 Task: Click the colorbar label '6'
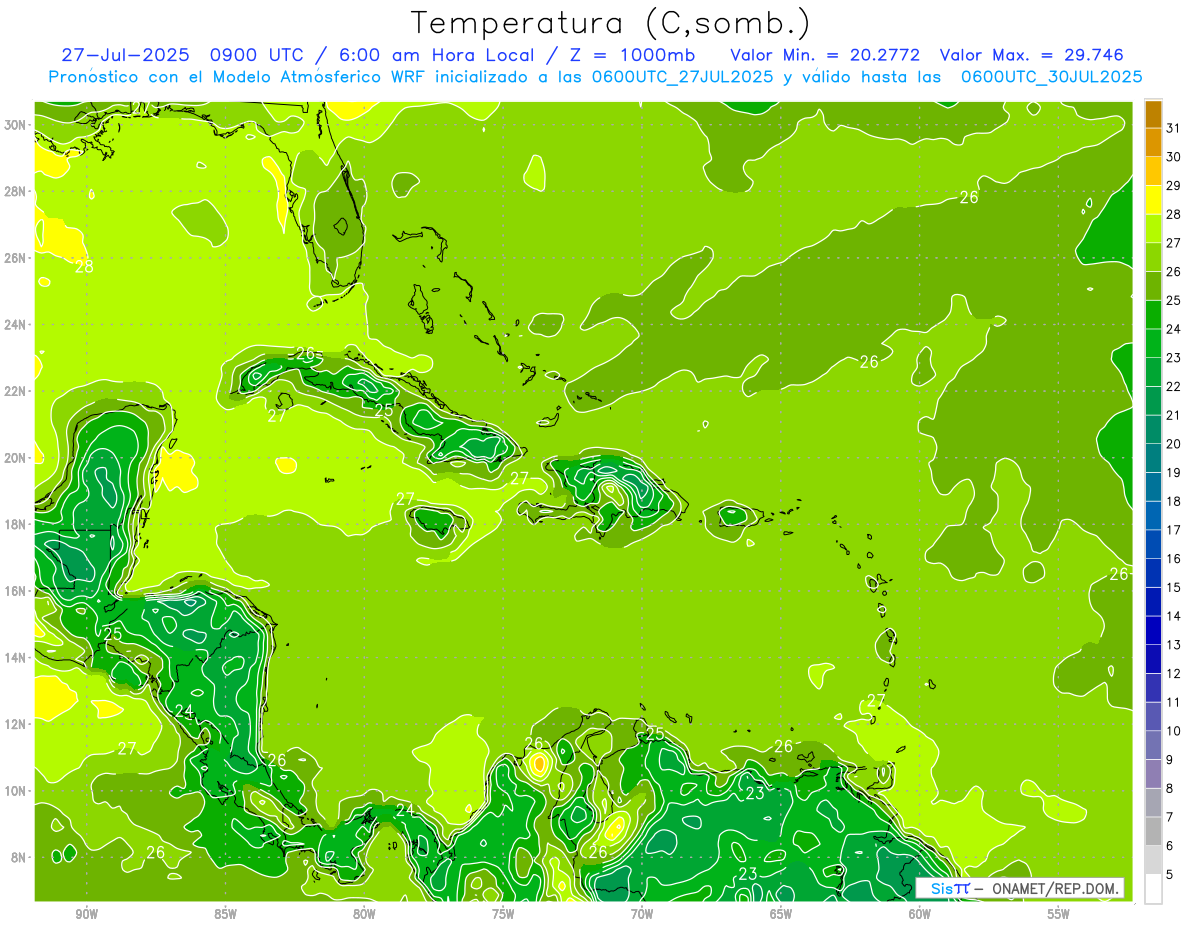(1170, 846)
